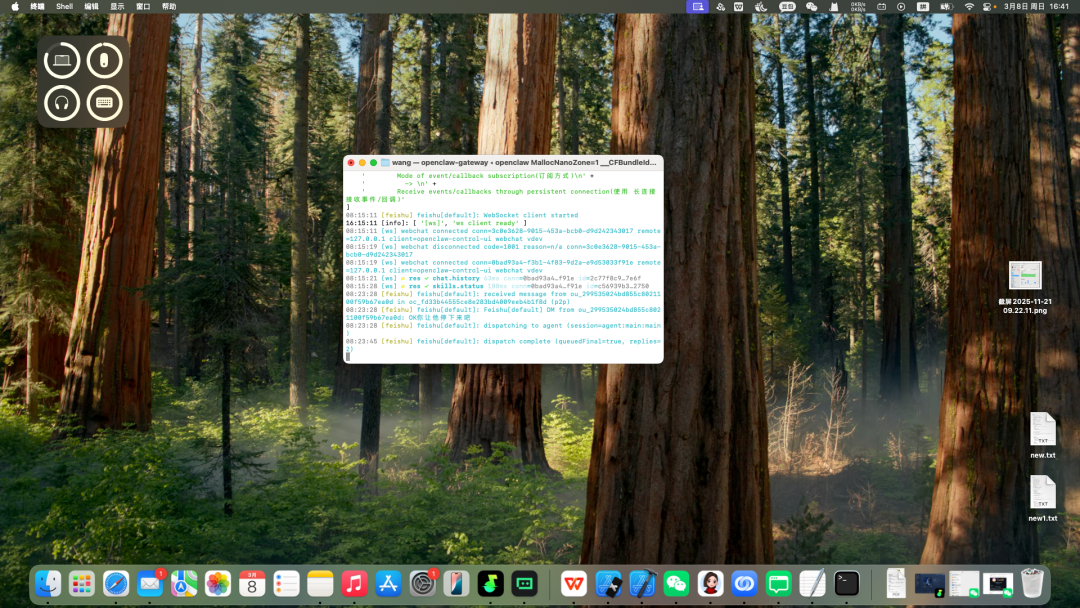
Task: Click the headphones battery widget circle
Action: 62,103
